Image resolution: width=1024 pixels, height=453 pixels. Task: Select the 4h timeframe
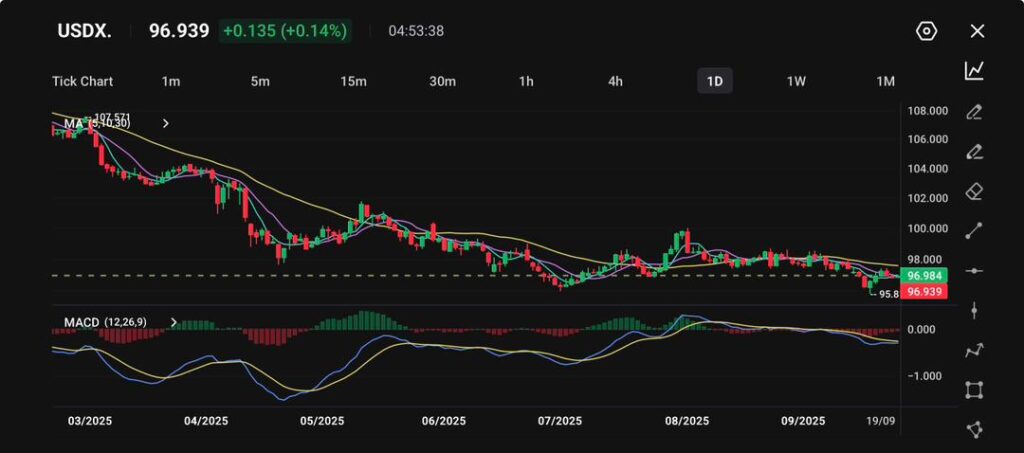point(615,81)
